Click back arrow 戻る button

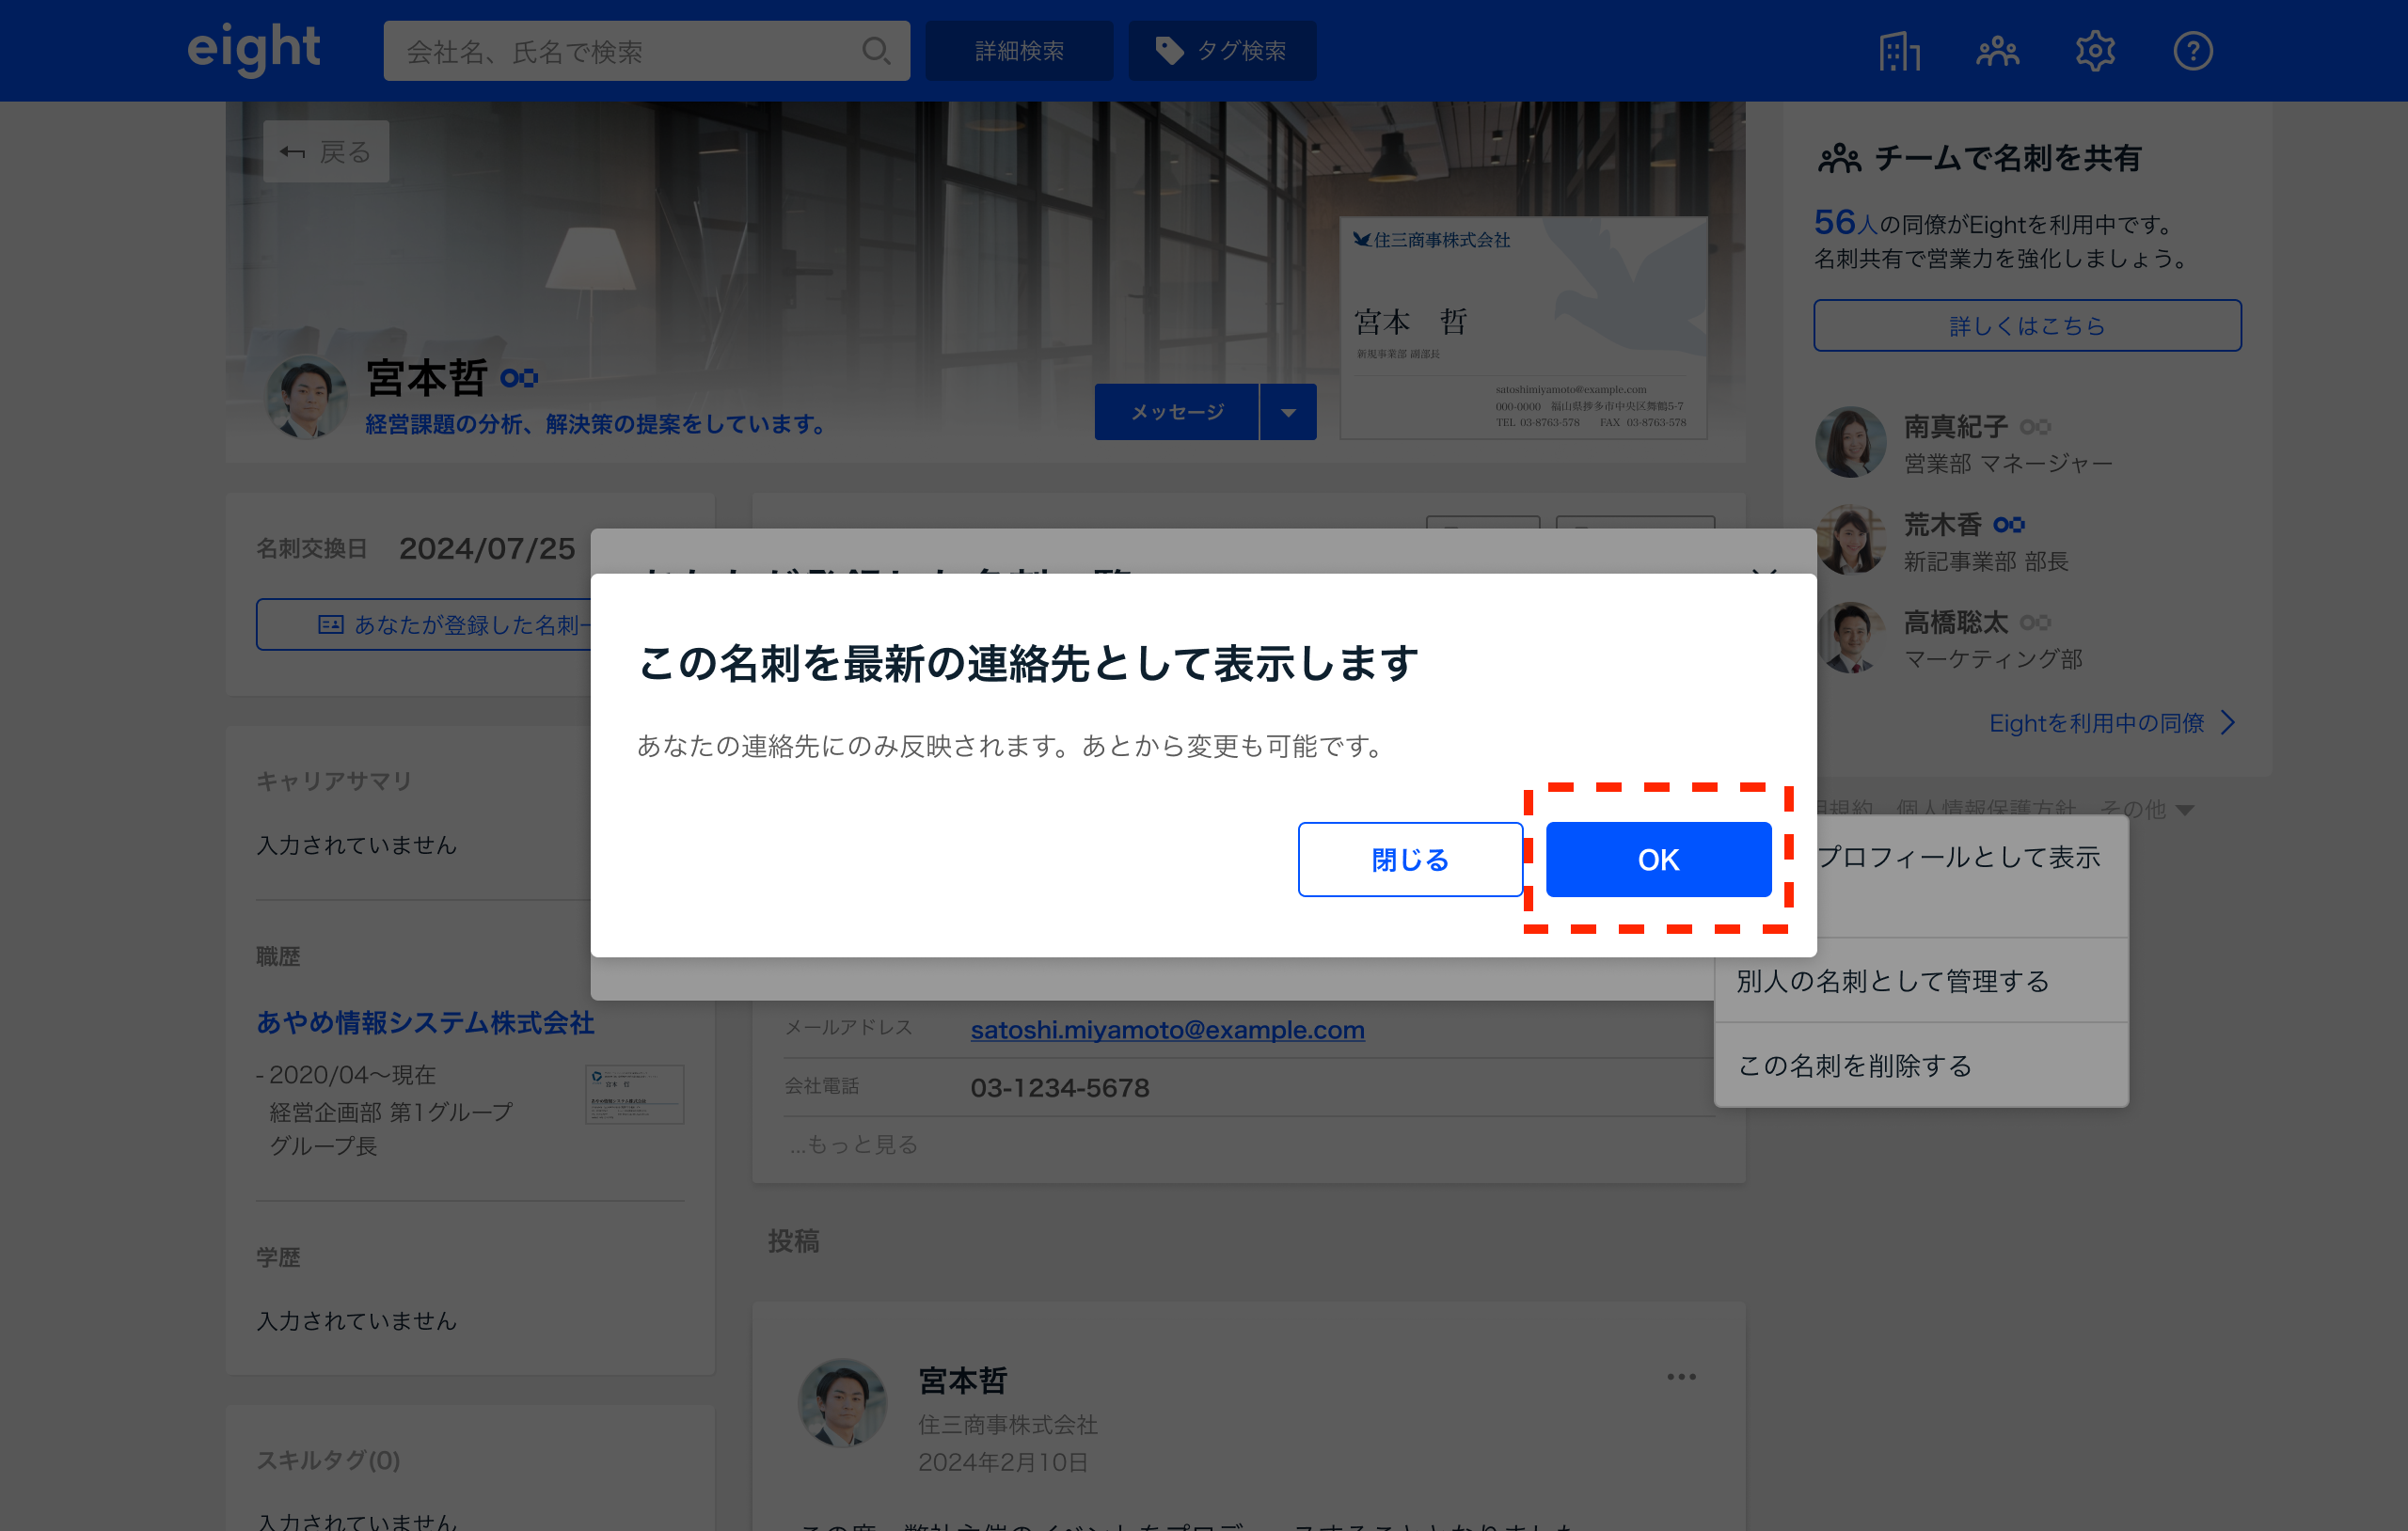[326, 152]
